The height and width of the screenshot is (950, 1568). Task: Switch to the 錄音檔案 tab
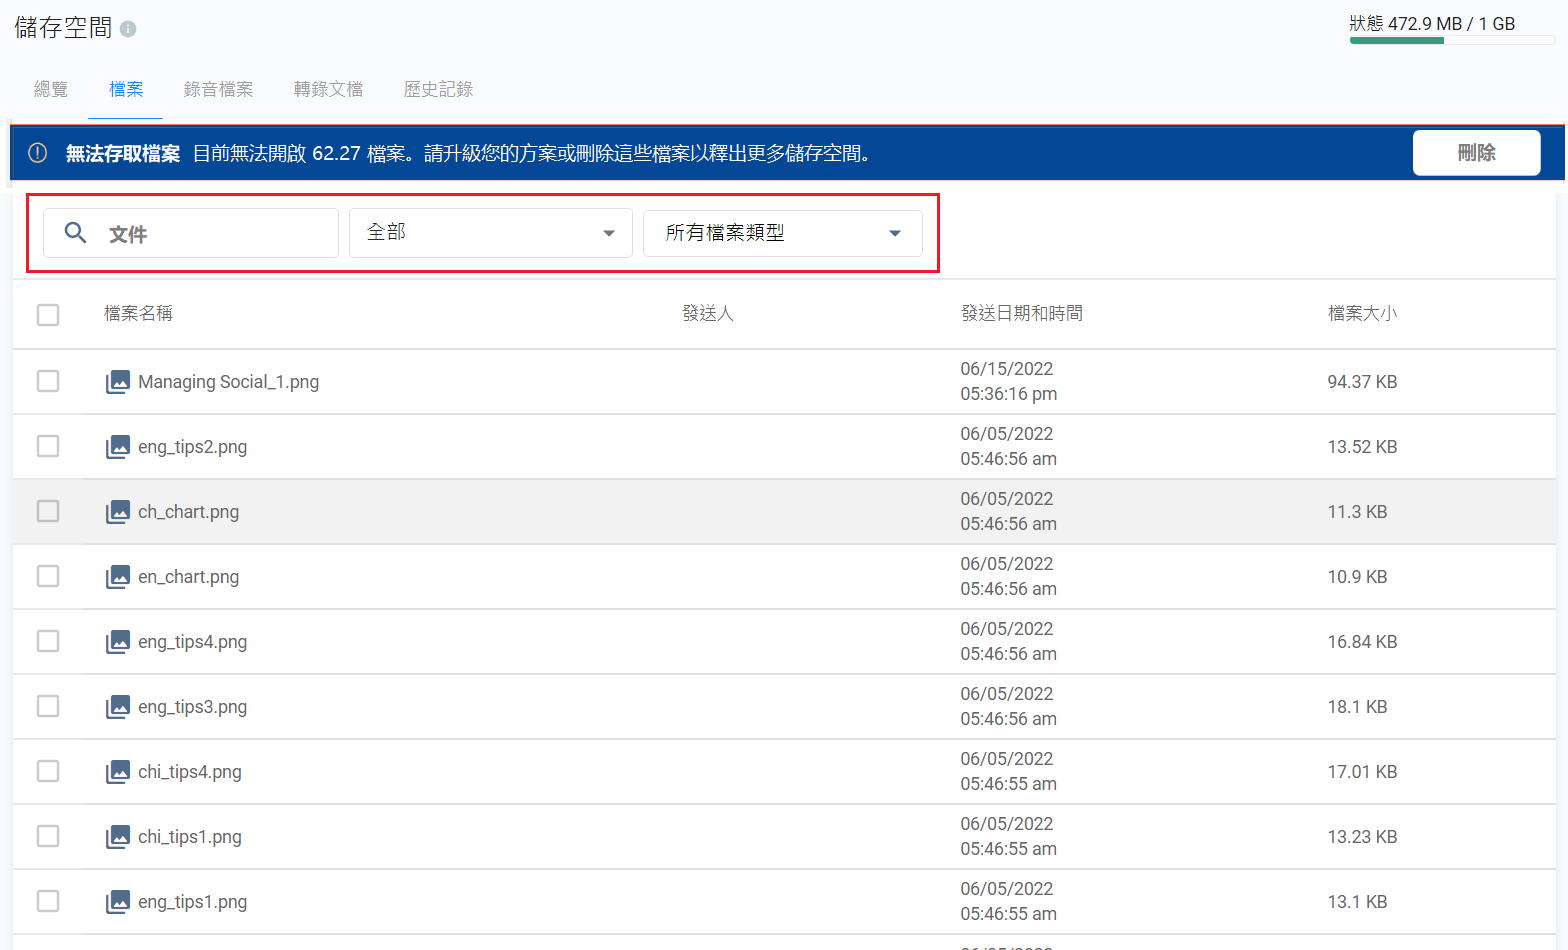point(218,90)
